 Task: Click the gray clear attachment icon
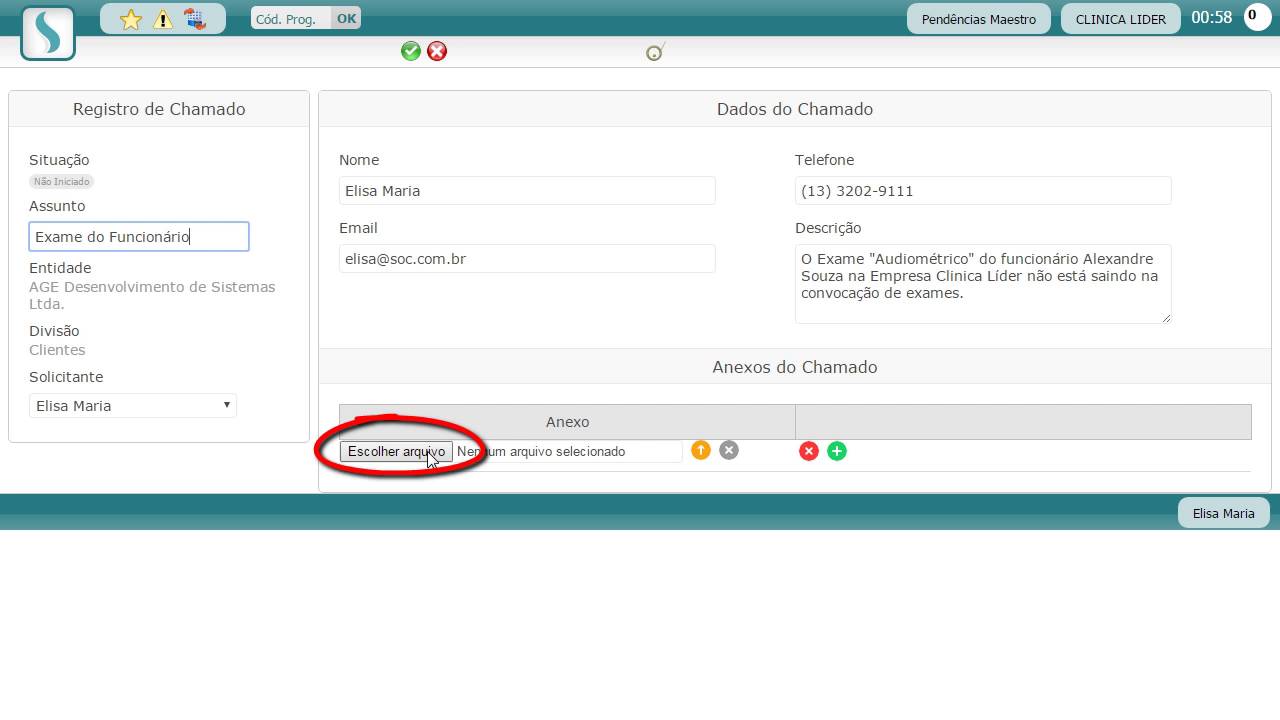(729, 450)
